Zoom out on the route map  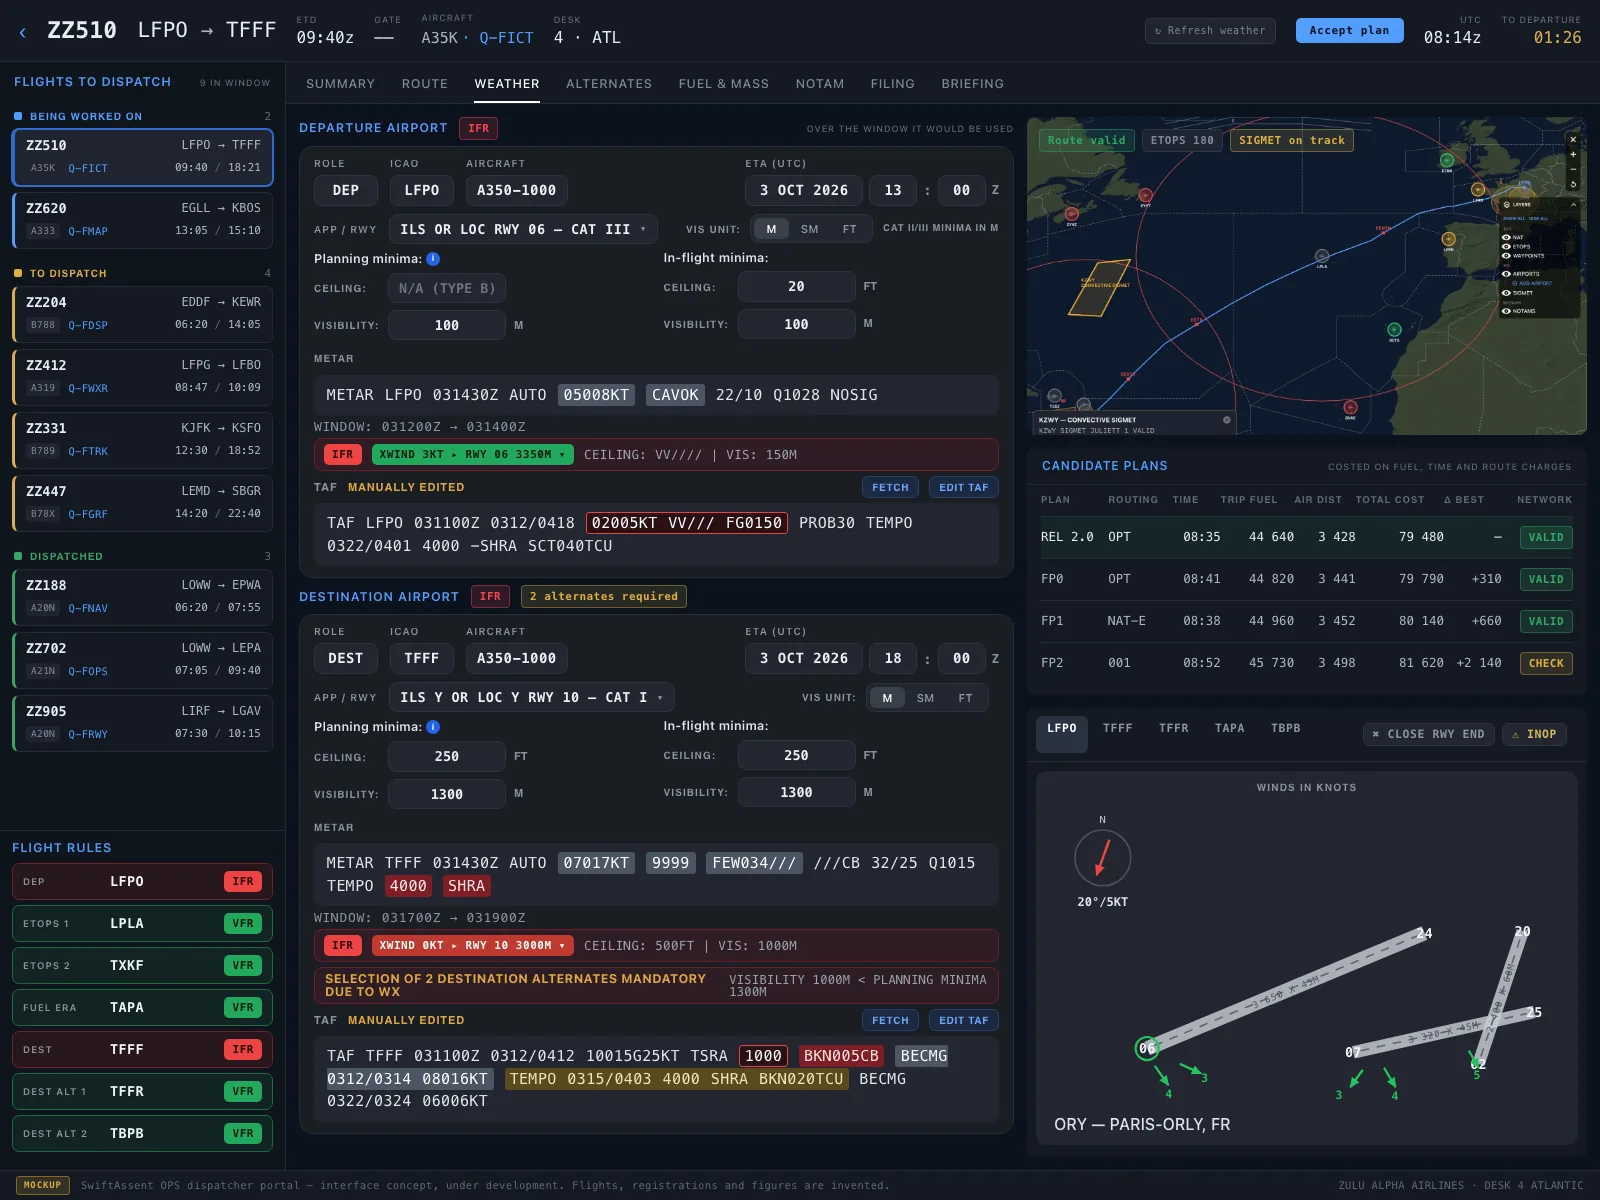point(1573,169)
